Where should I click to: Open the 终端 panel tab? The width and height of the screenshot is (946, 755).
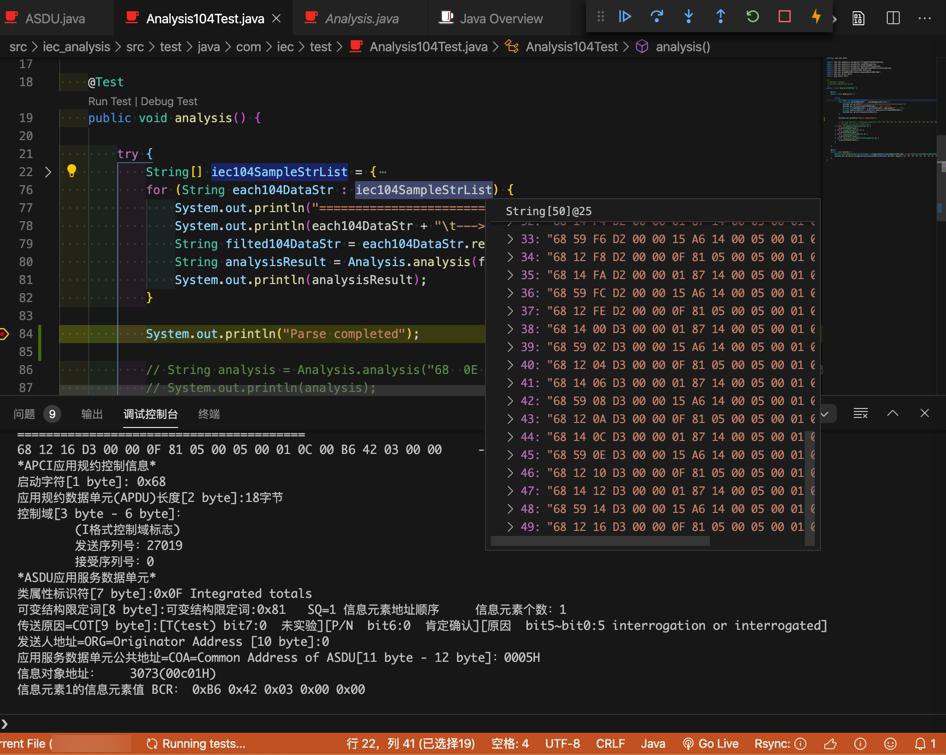209,414
